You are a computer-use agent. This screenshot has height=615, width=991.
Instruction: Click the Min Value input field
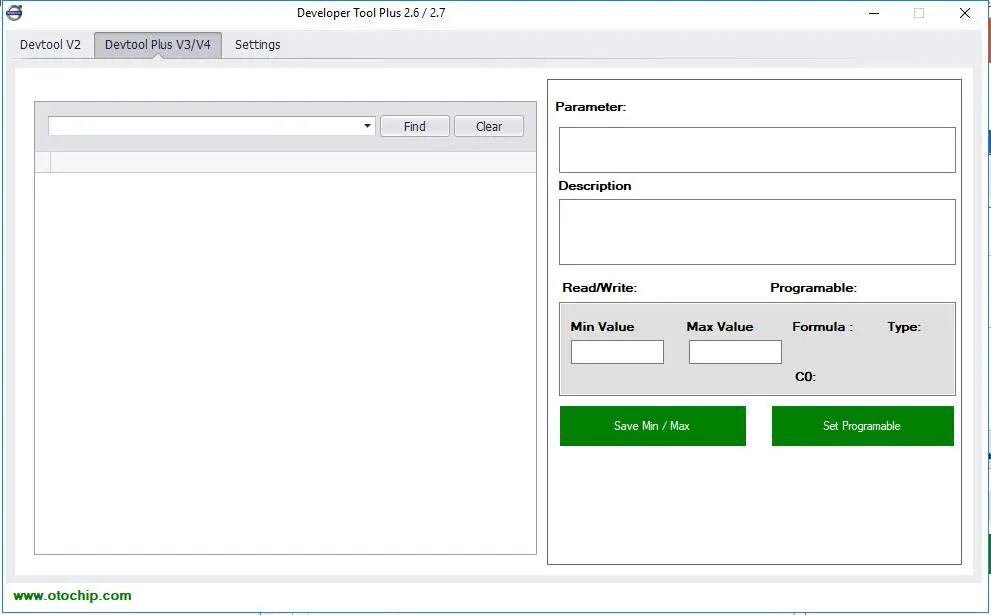[617, 352]
